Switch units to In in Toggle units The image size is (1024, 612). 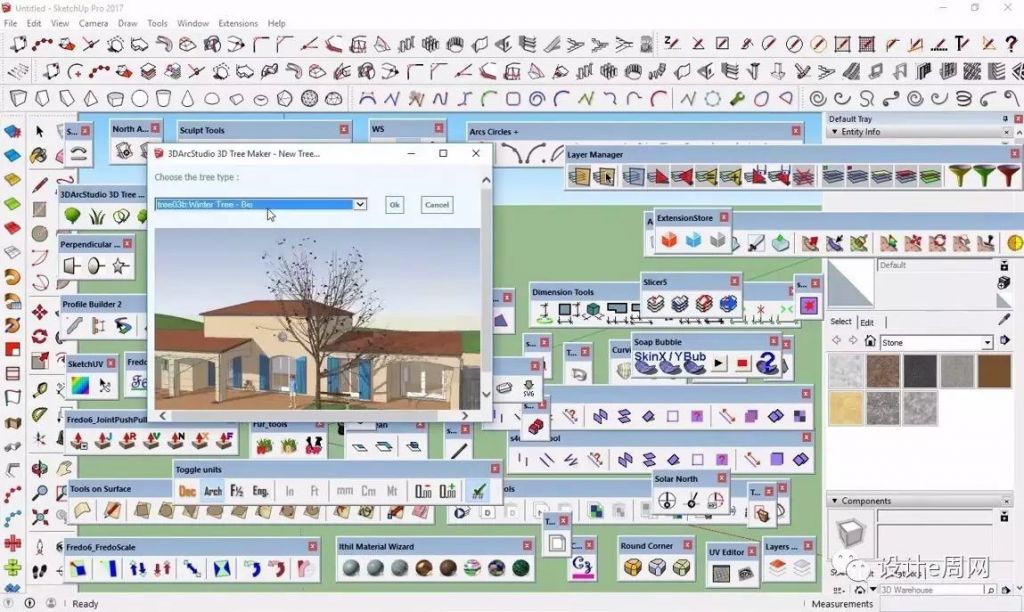[289, 491]
